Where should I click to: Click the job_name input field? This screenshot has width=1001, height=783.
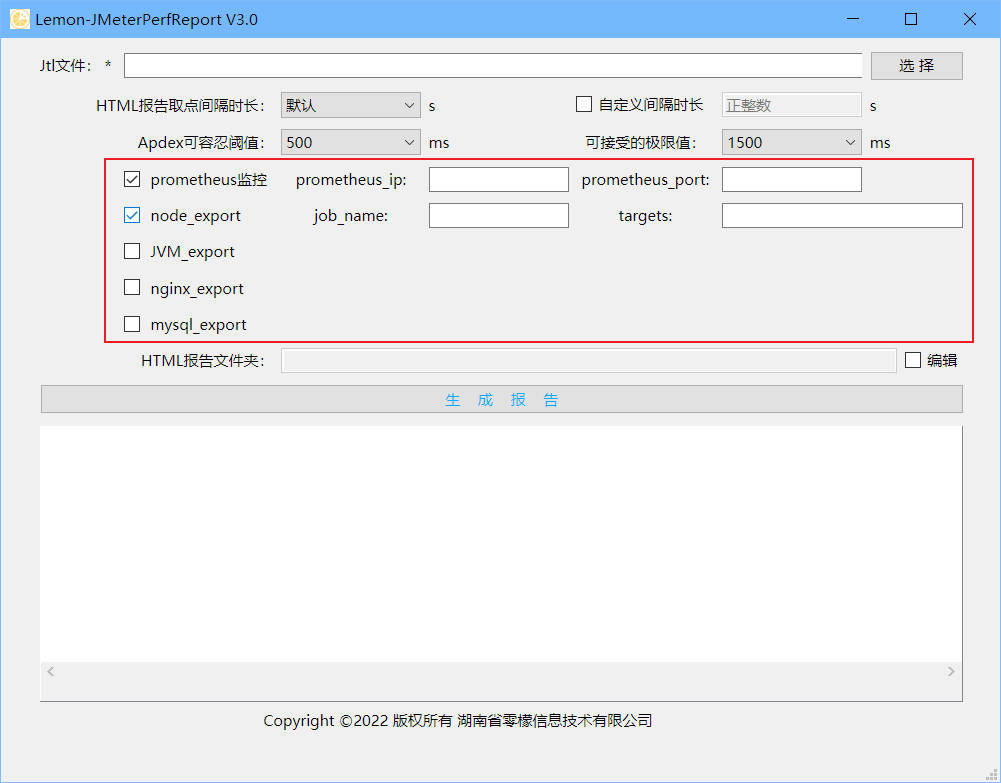[x=499, y=216]
